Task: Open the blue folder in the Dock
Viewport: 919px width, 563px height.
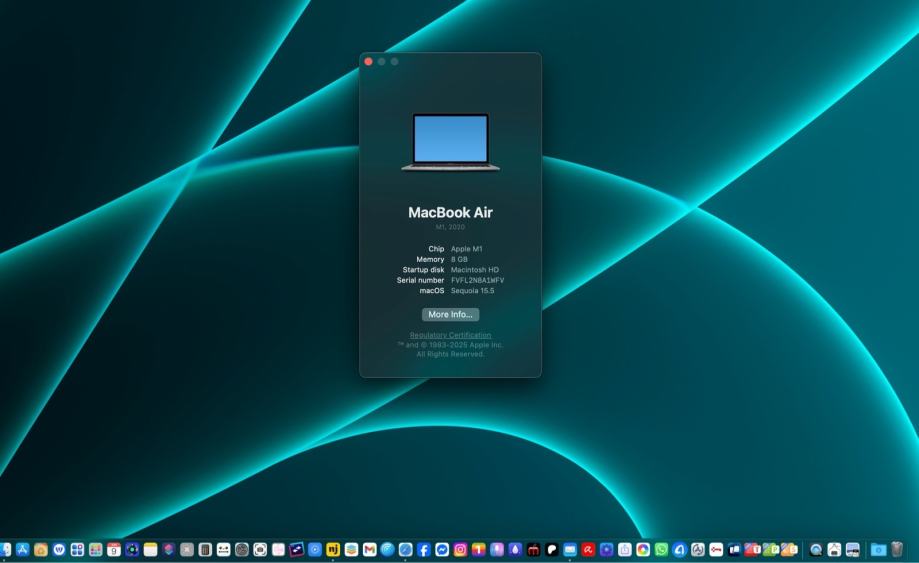Action: pyautogui.click(x=878, y=550)
